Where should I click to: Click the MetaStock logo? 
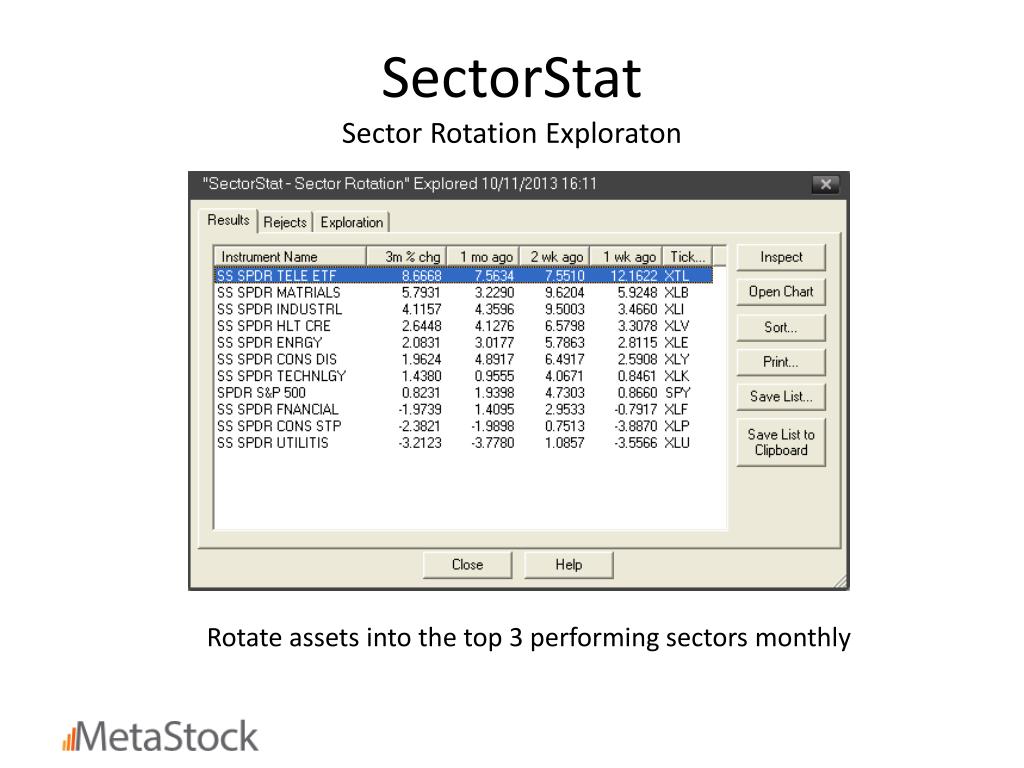click(161, 737)
